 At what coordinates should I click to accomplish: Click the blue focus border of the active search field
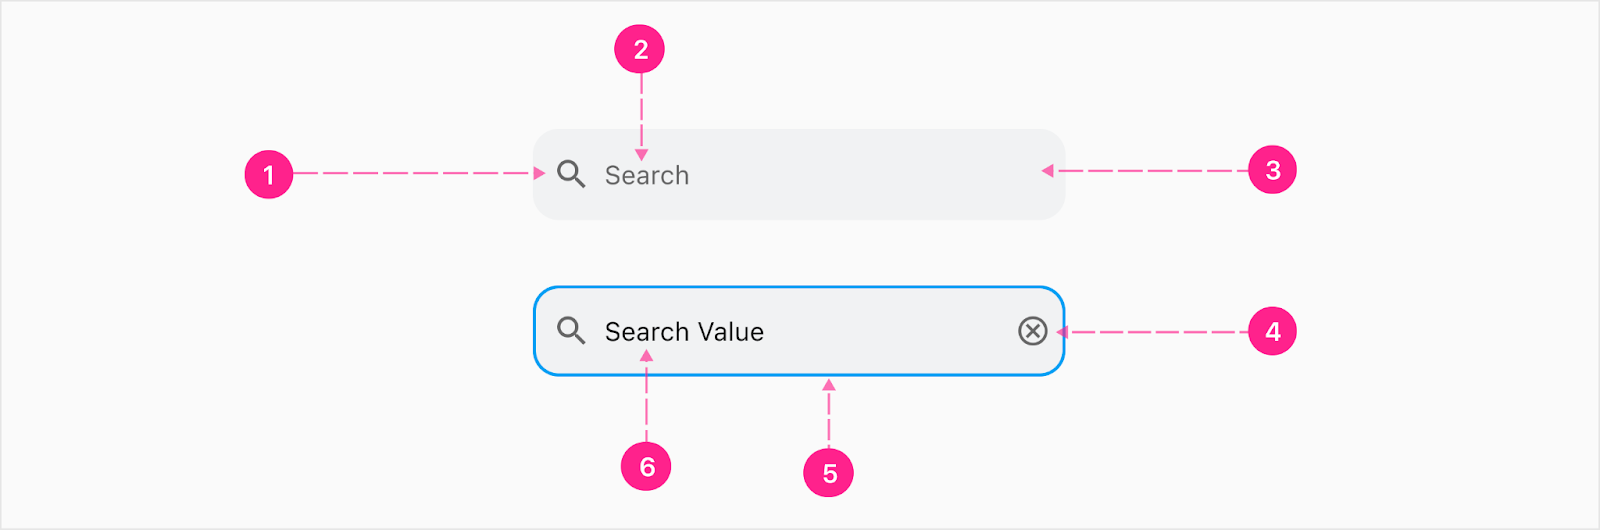tap(798, 374)
